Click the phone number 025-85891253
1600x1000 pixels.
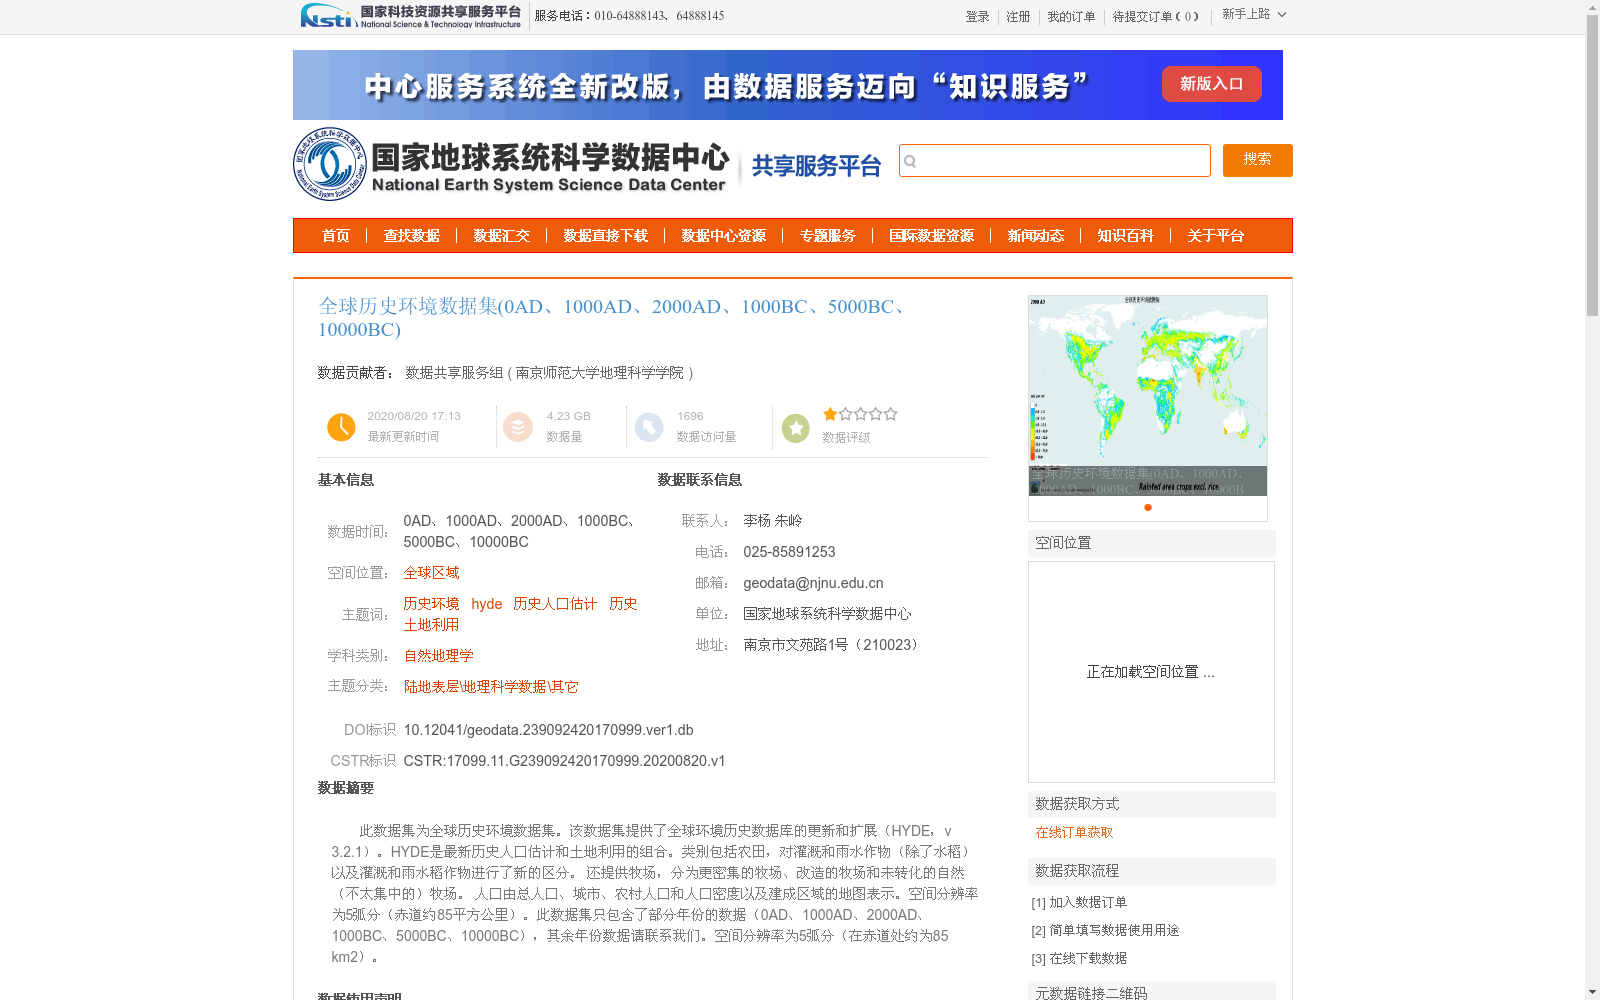(x=789, y=552)
